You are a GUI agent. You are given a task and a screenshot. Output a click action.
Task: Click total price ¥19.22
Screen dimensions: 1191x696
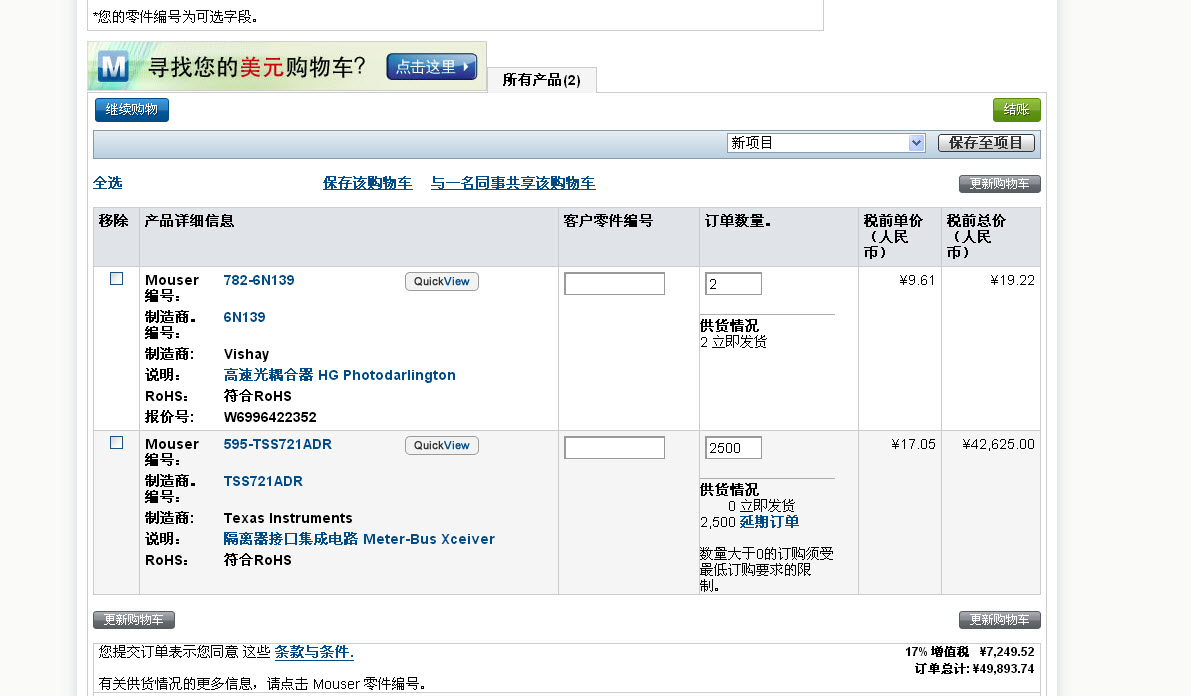coord(1013,280)
